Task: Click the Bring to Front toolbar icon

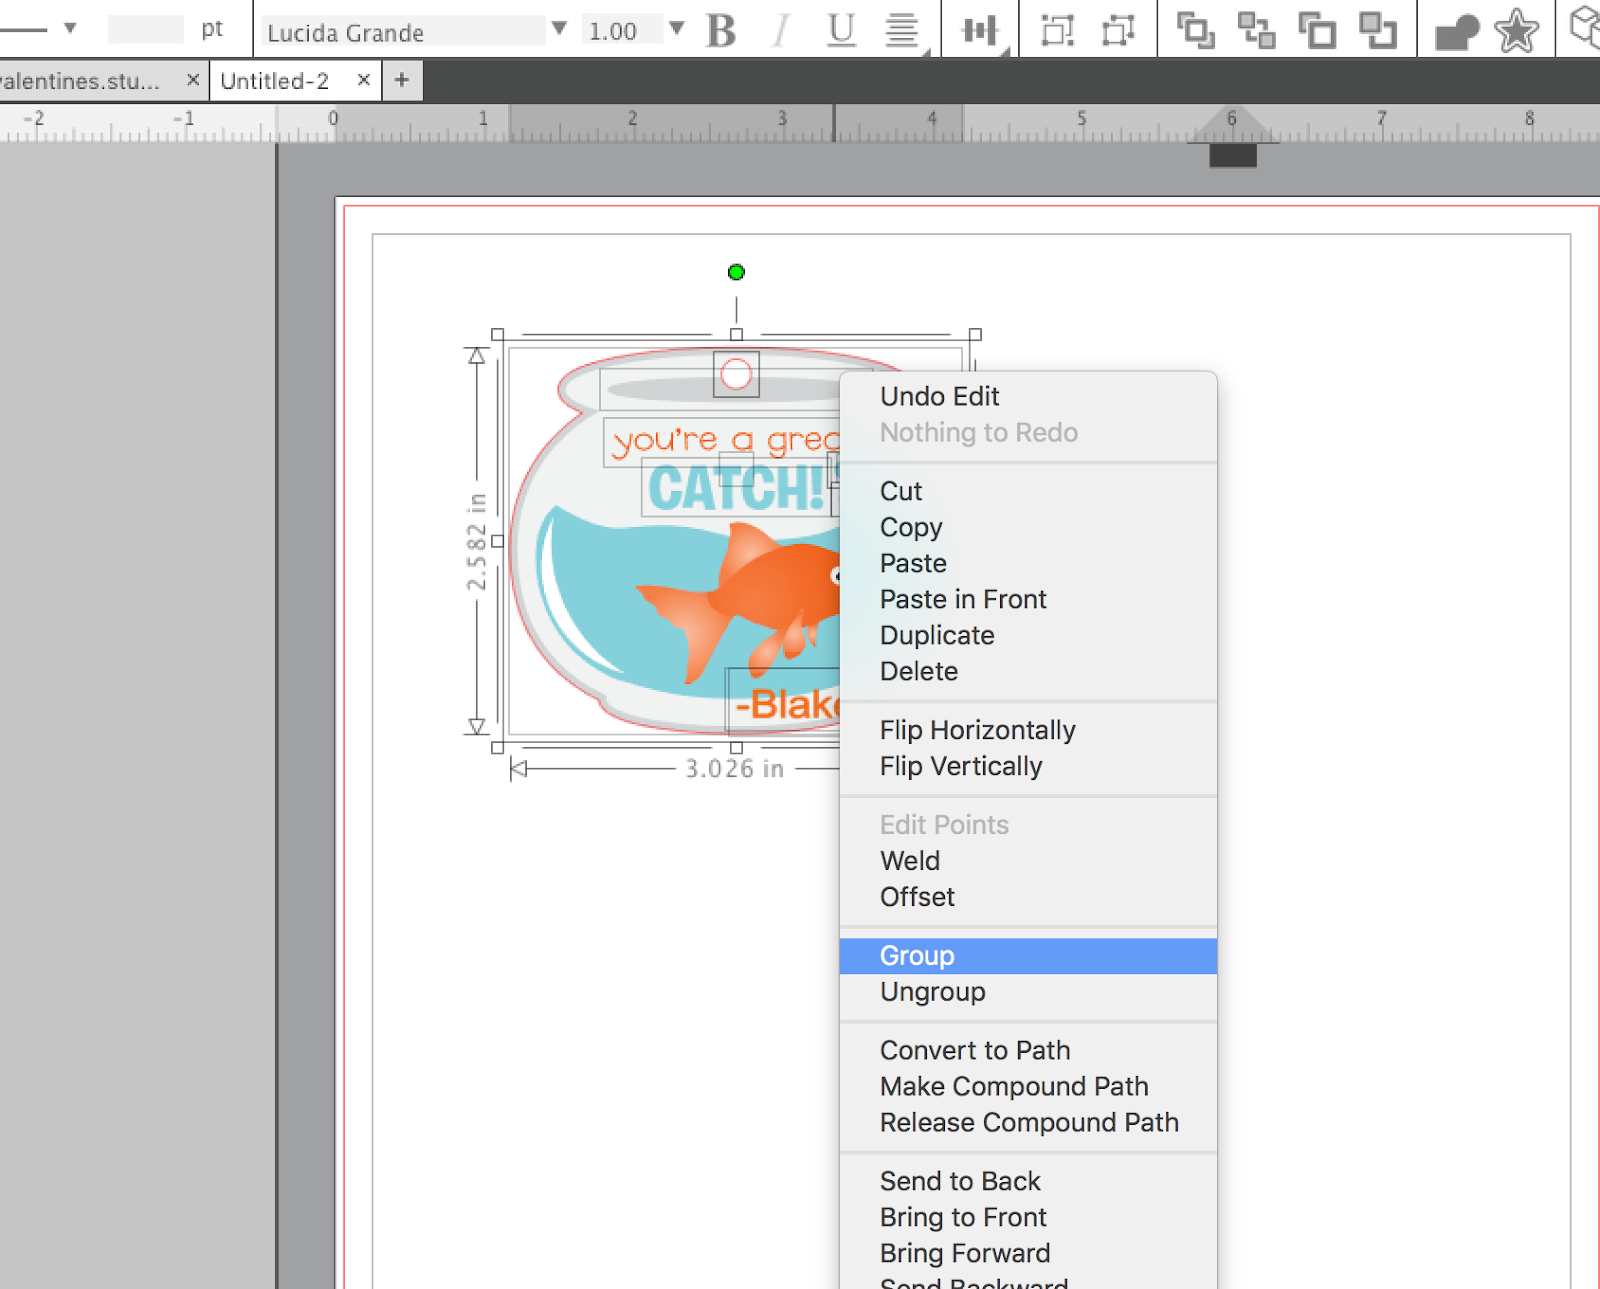Action: (x=1320, y=30)
